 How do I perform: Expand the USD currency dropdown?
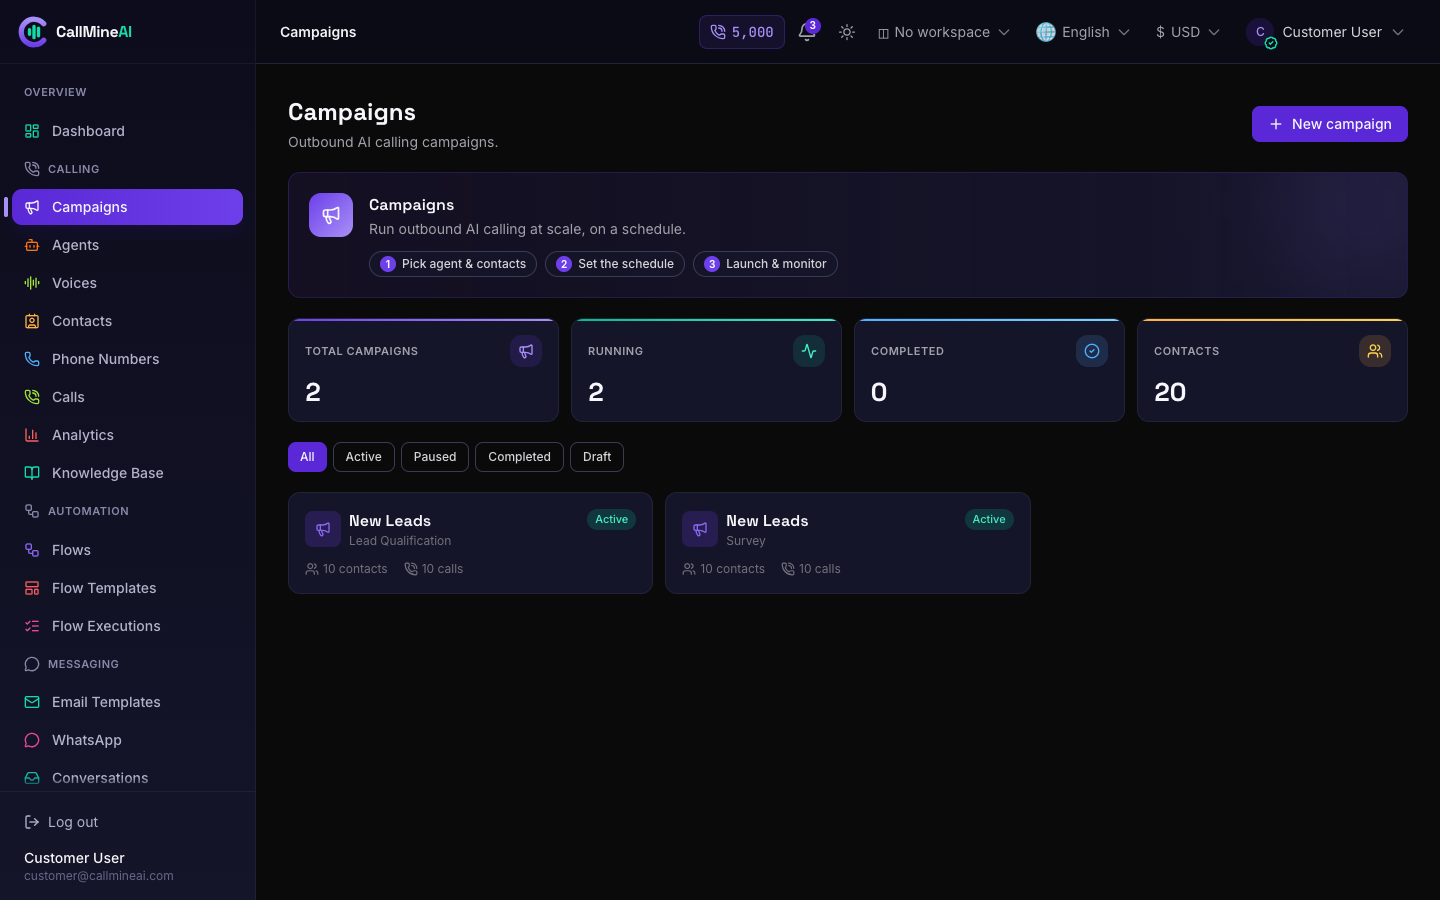coord(1187,32)
